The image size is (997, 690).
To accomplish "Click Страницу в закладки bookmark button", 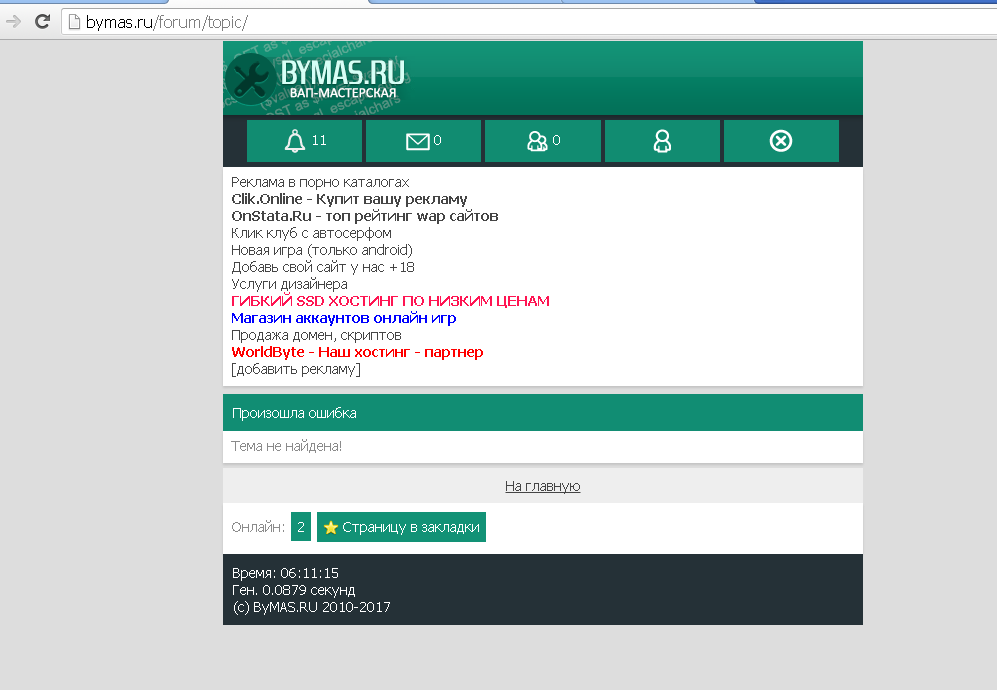I will point(401,527).
